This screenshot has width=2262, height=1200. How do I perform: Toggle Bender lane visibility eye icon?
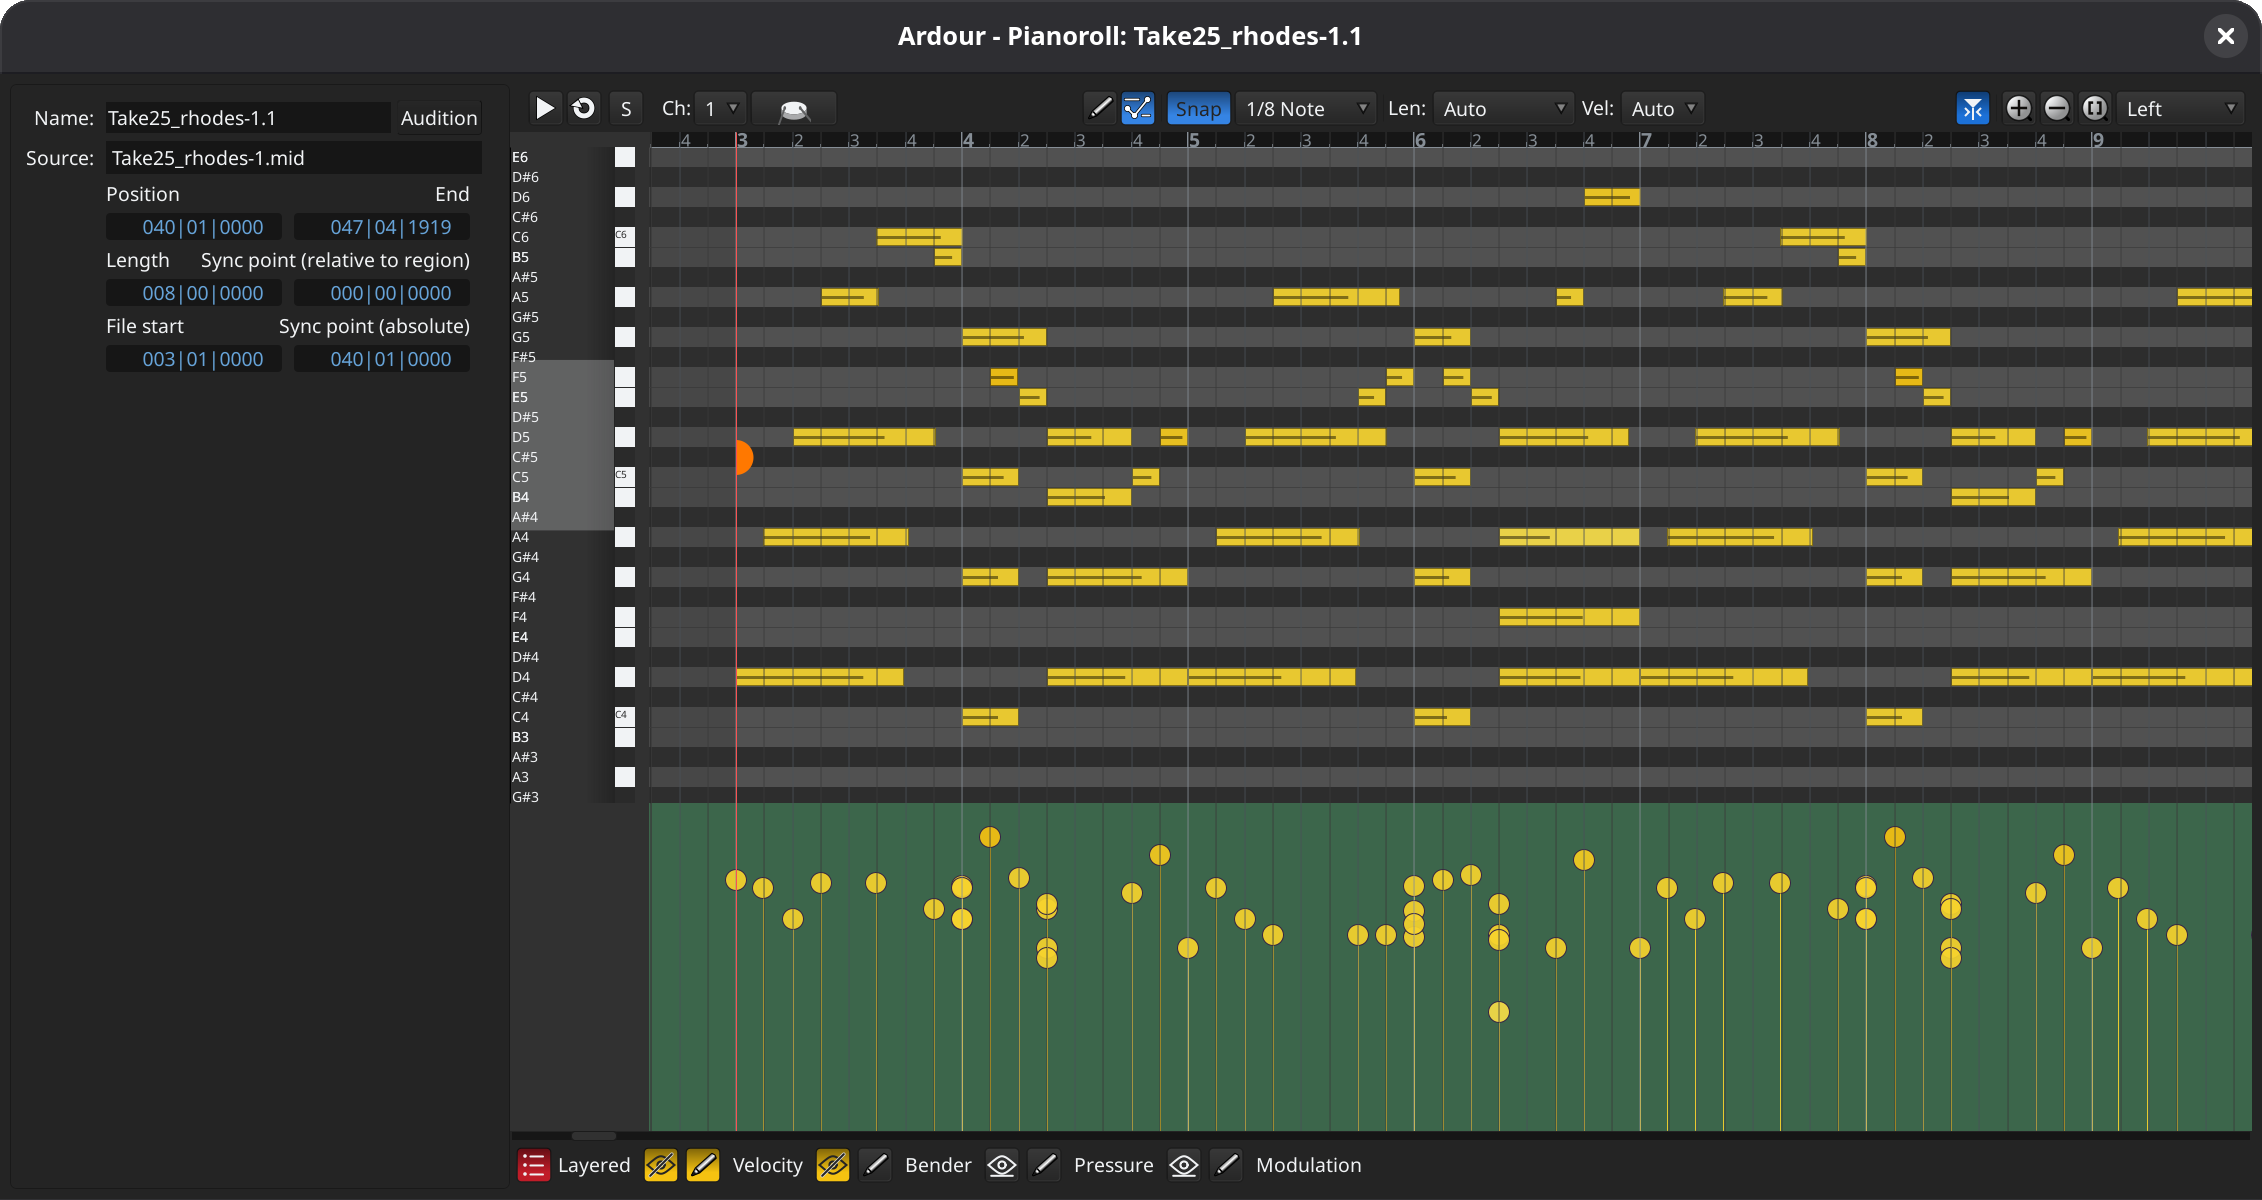832,1165
